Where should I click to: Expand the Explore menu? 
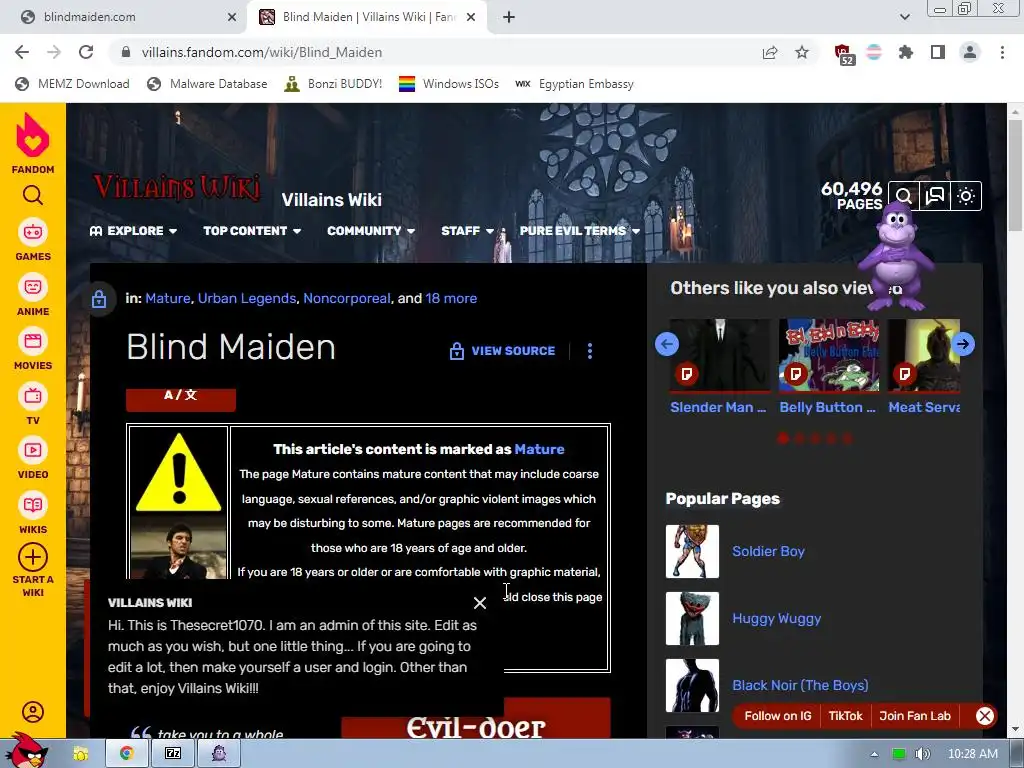[133, 231]
